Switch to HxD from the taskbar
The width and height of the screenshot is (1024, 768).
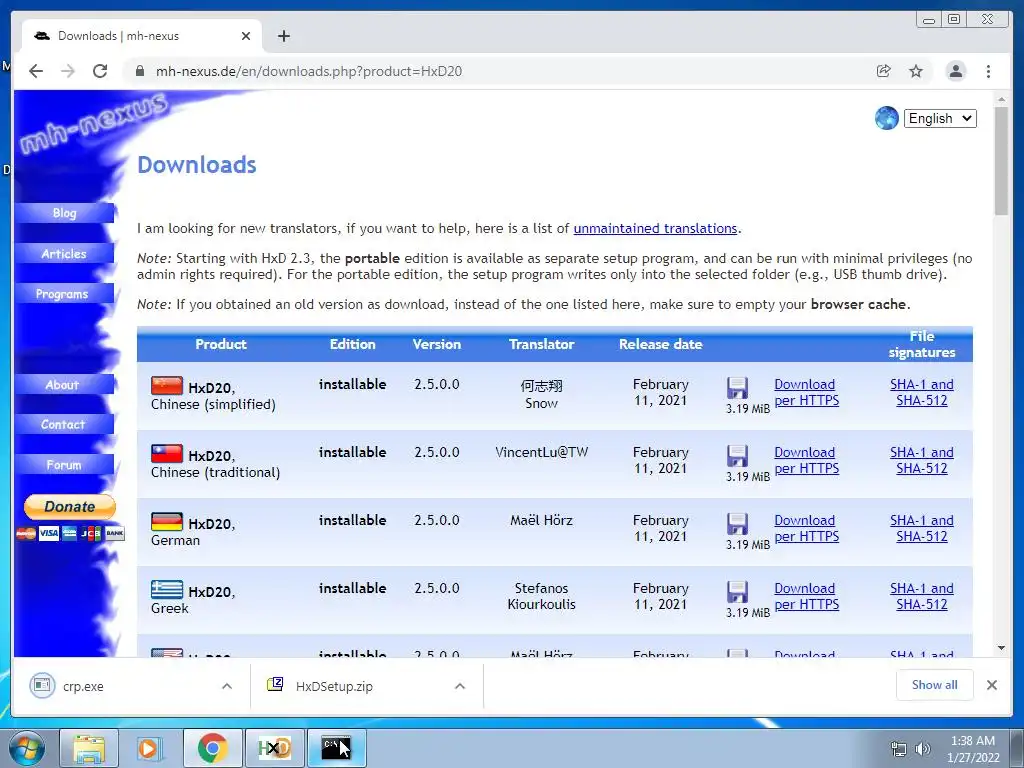[x=274, y=748]
